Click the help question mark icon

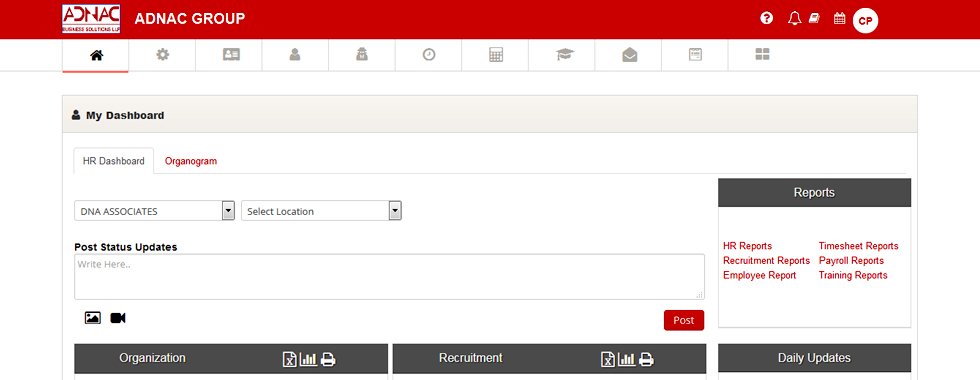tap(767, 18)
